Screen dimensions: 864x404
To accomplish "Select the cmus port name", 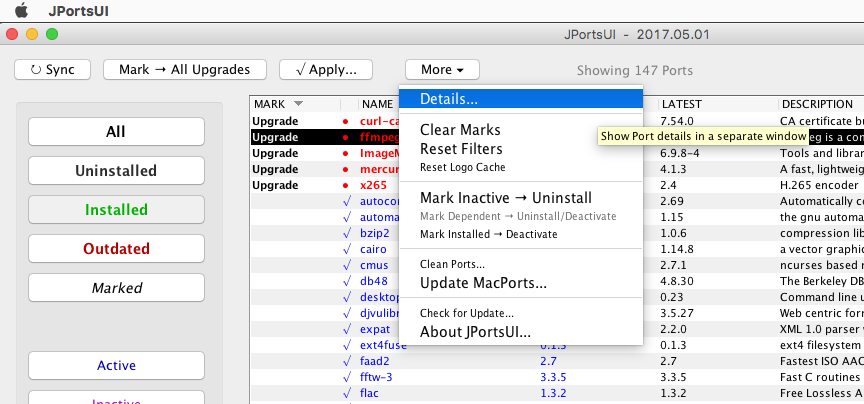I will [x=374, y=265].
